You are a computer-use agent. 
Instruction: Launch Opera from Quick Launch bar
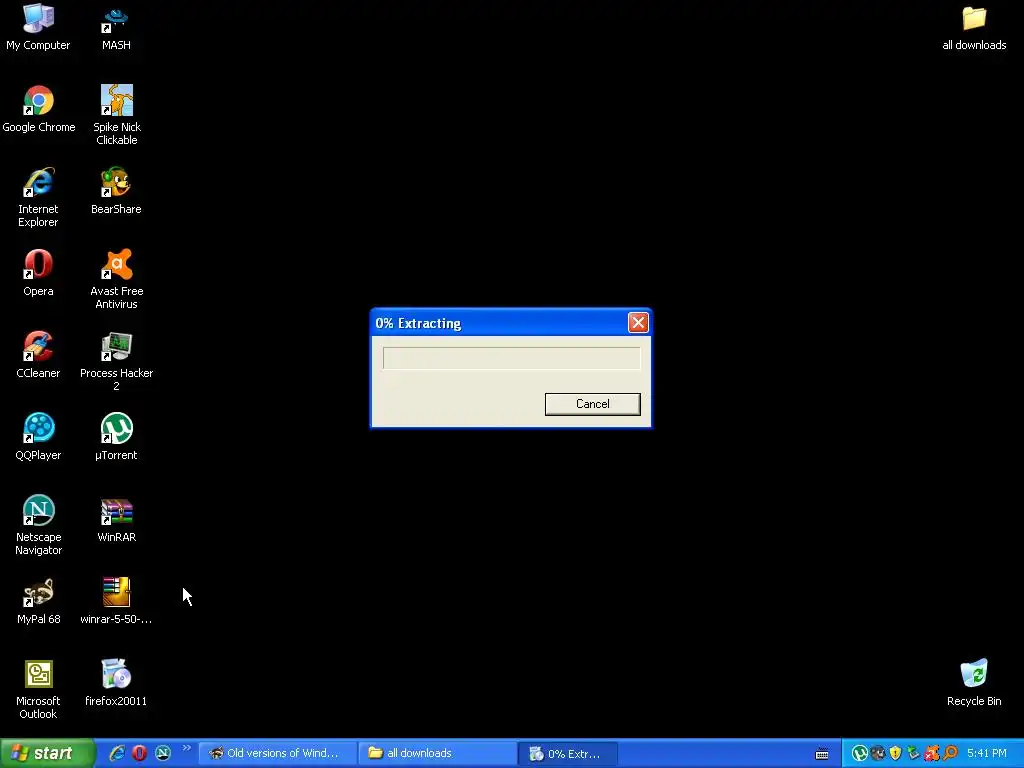(139, 753)
